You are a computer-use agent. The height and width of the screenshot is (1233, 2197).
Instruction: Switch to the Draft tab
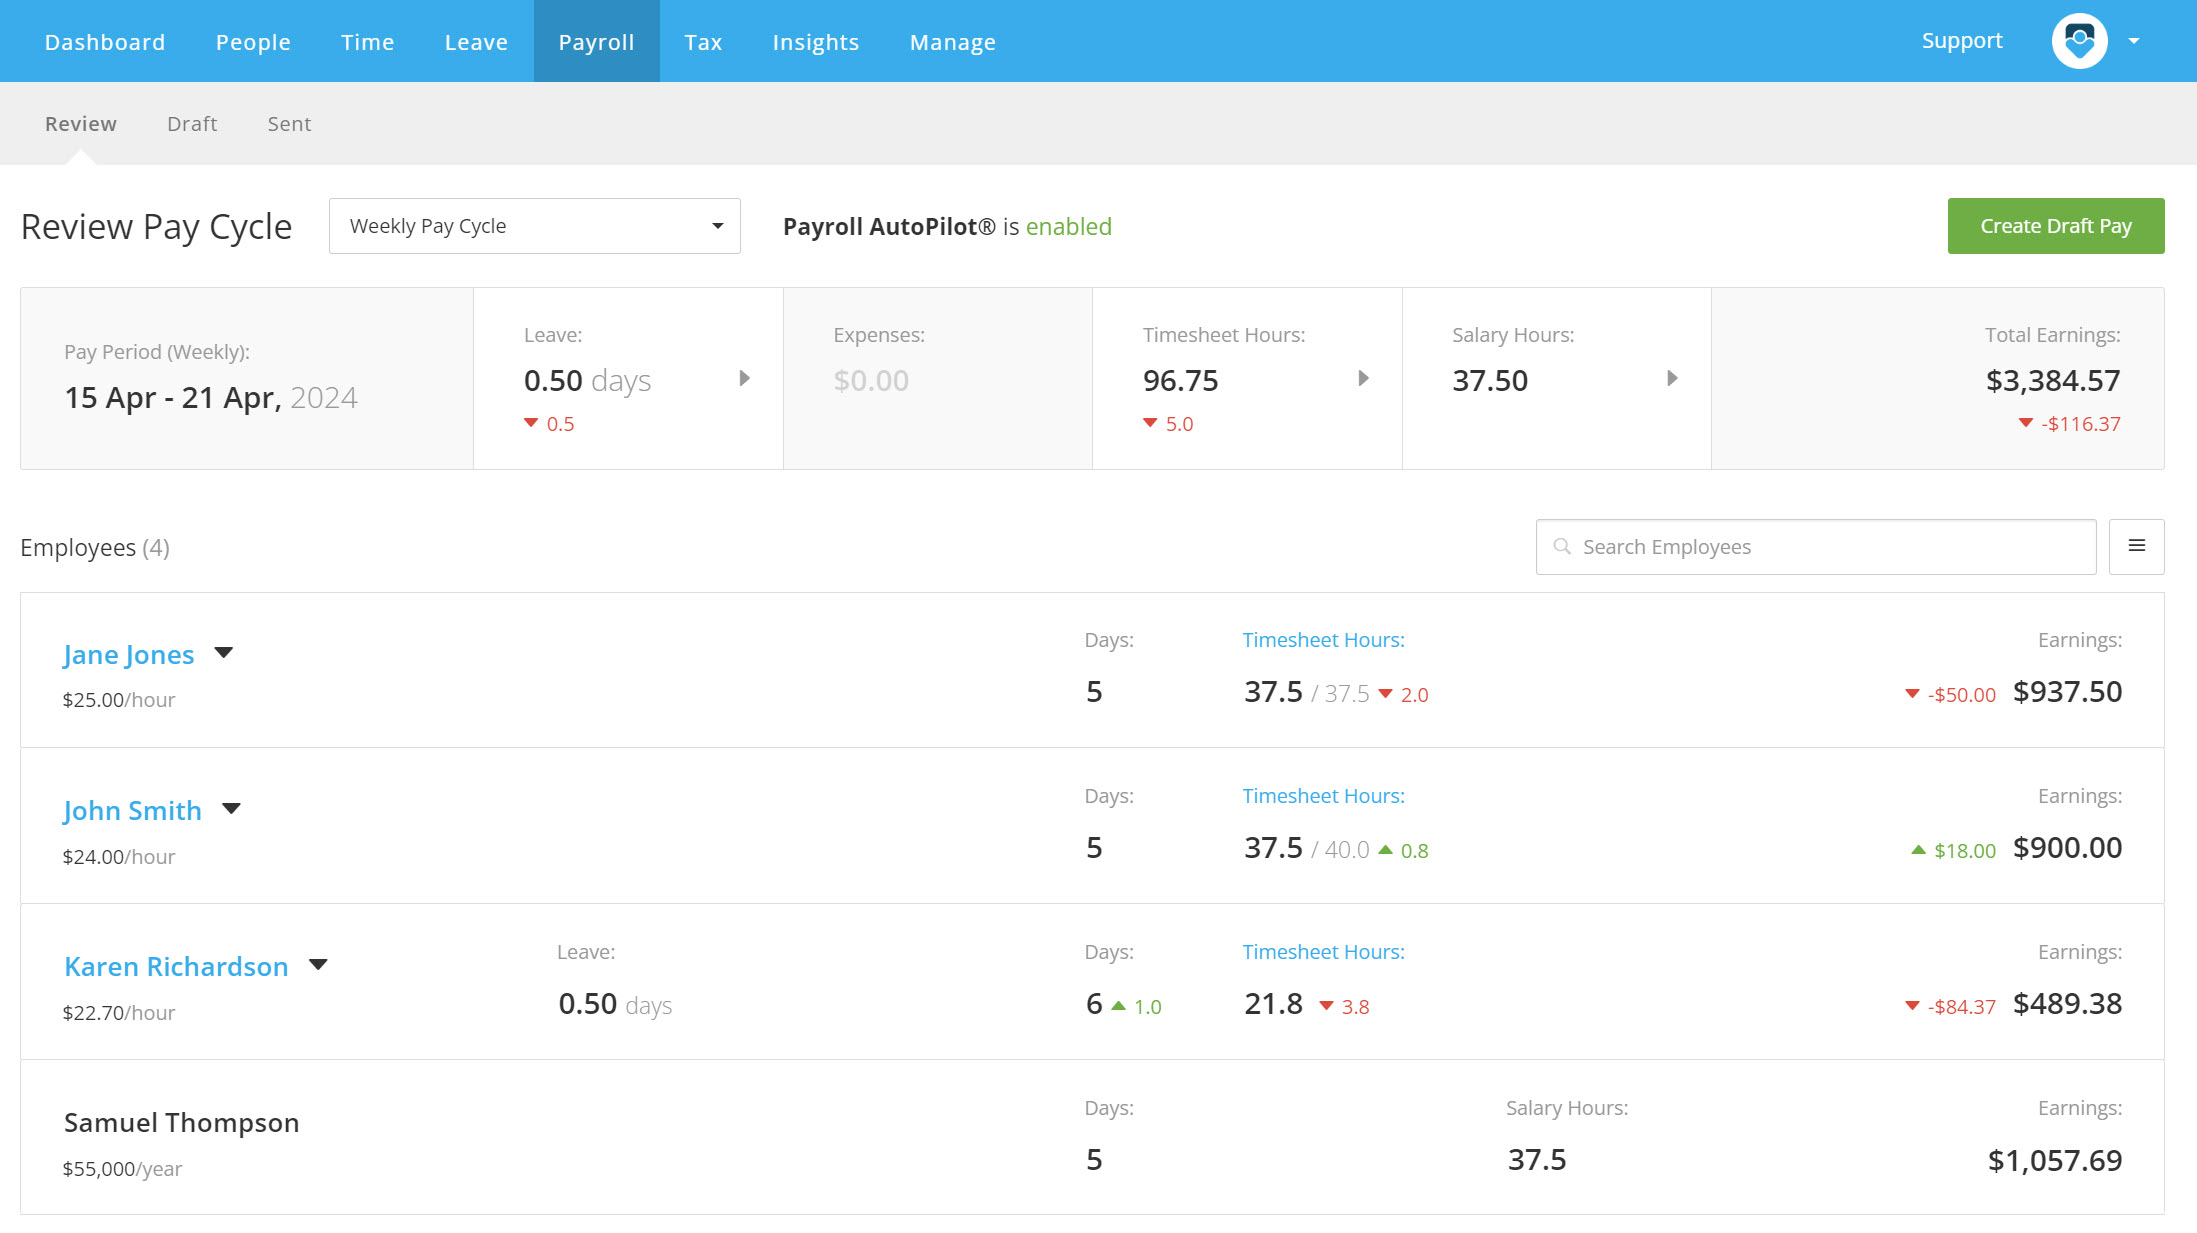[x=192, y=124]
